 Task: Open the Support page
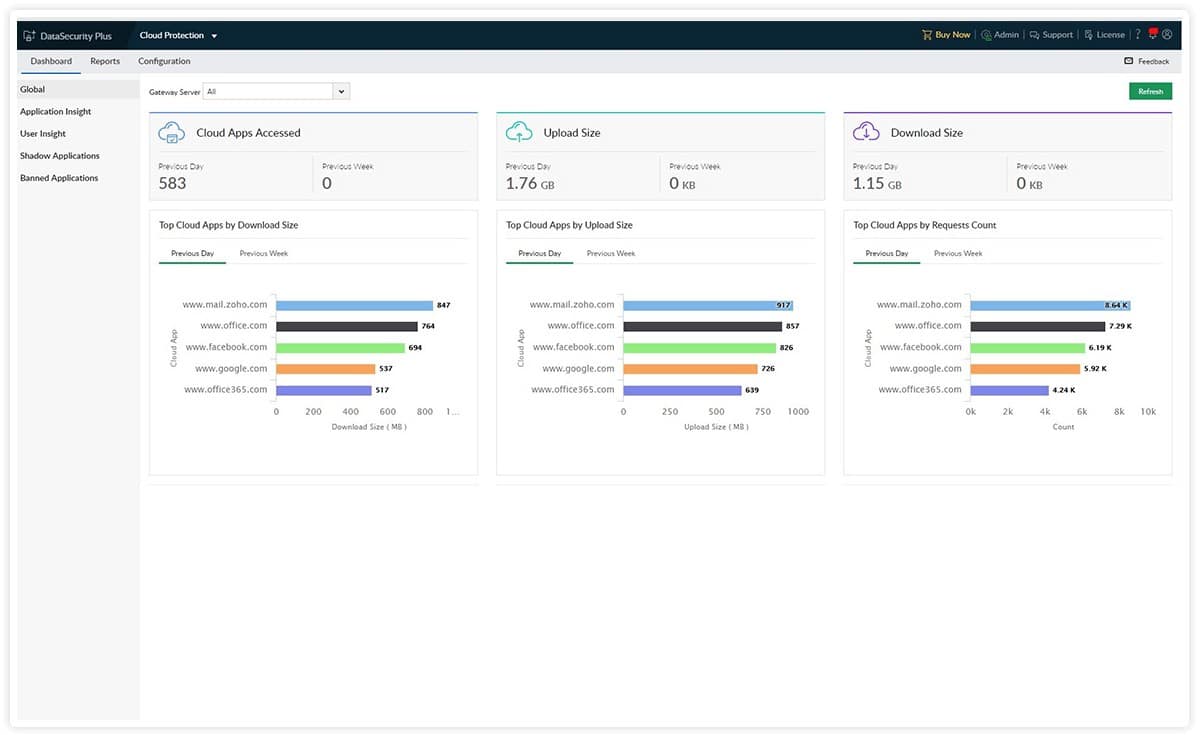(x=1051, y=35)
